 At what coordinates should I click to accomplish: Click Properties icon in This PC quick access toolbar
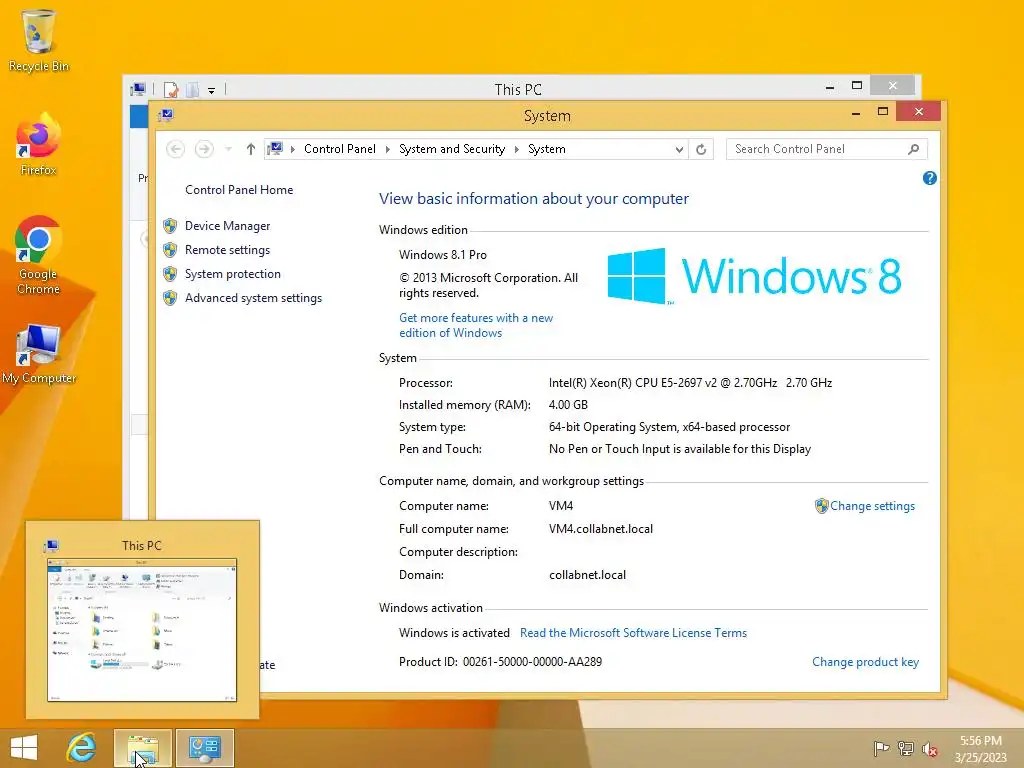[171, 89]
